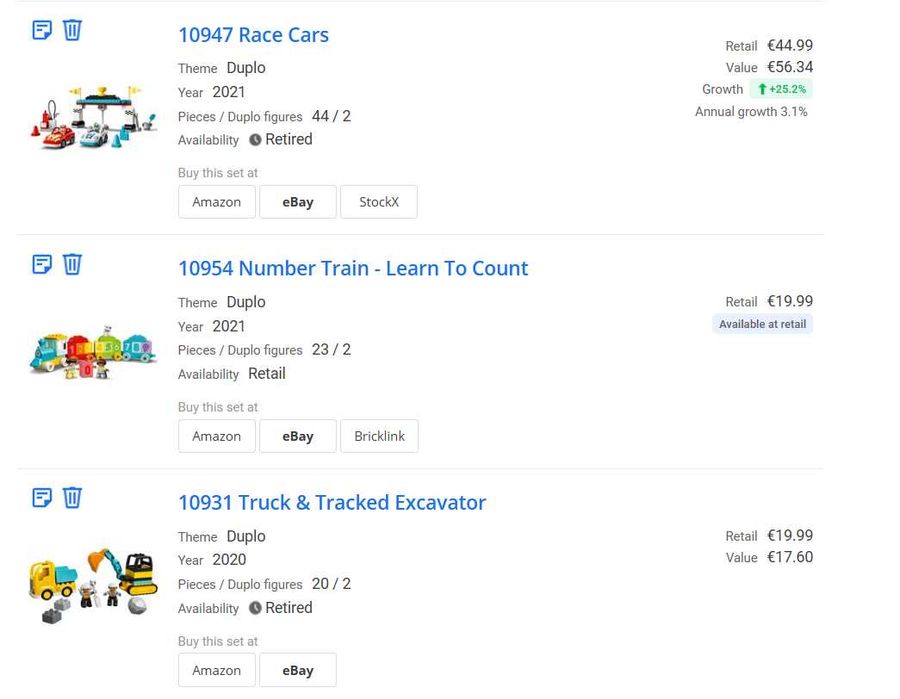Click trash icon for 10954 Number Train
This screenshot has width=900, height=699.
click(72, 264)
